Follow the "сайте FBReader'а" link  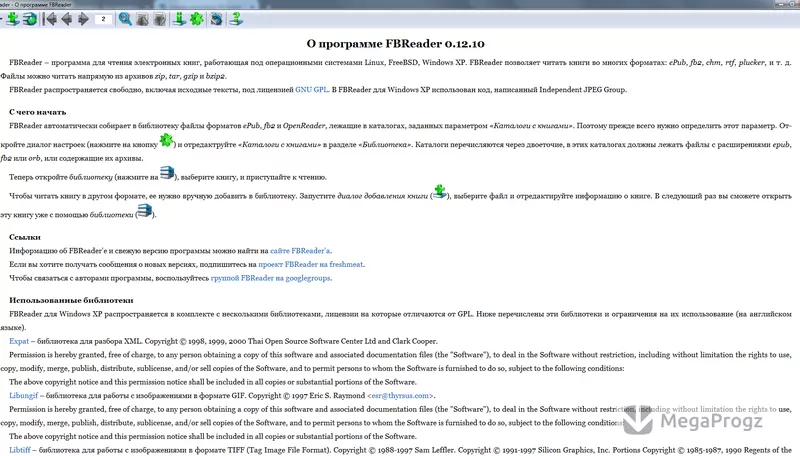[300, 251]
